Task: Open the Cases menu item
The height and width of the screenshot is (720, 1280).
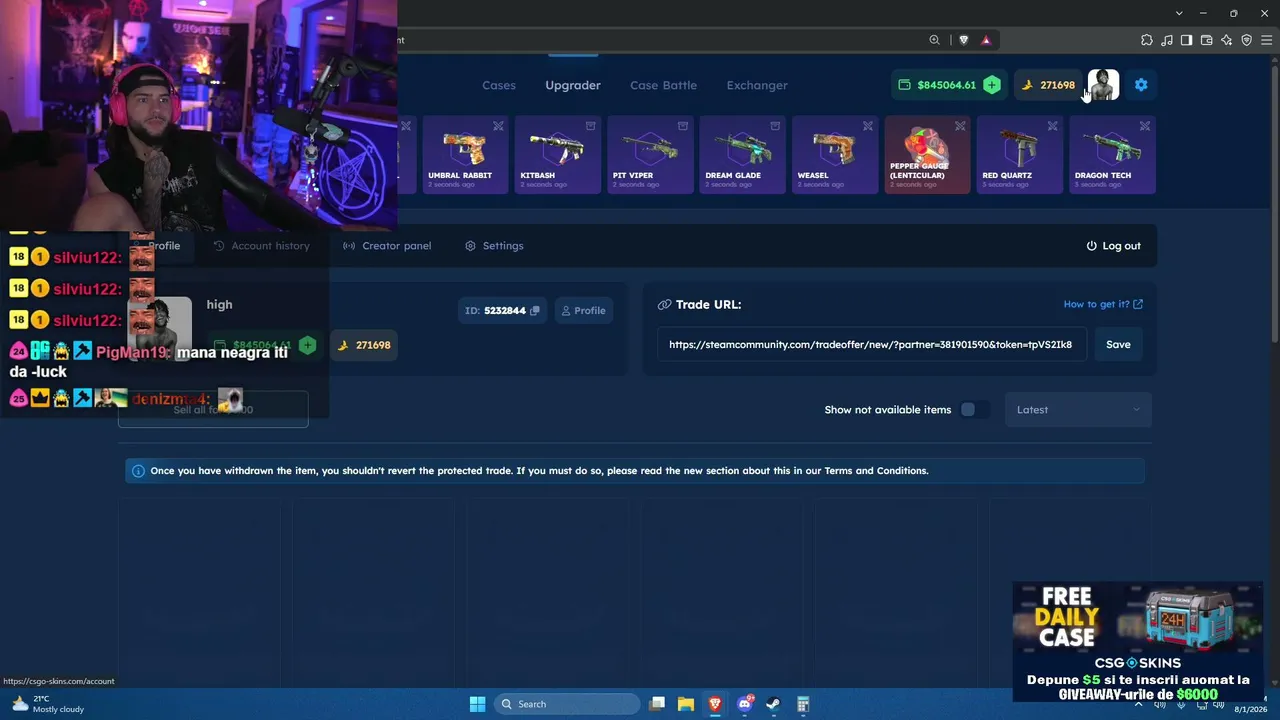Action: [499, 85]
